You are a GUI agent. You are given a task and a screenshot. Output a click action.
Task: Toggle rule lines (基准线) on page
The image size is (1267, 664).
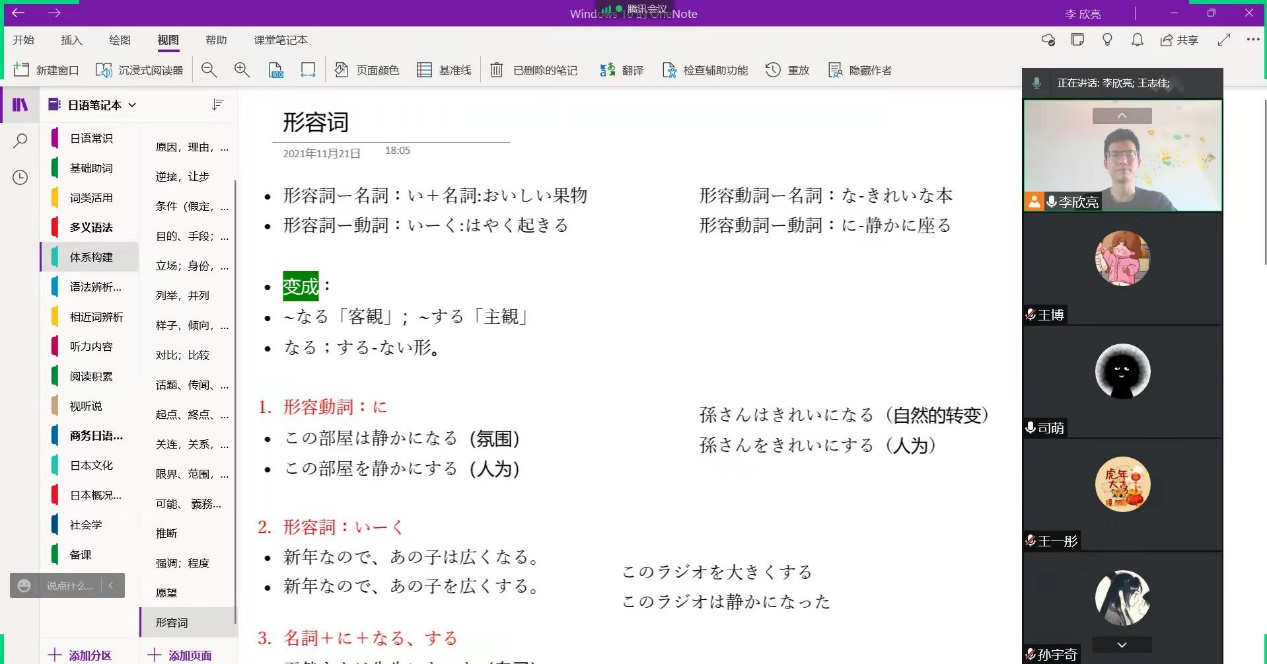(443, 70)
